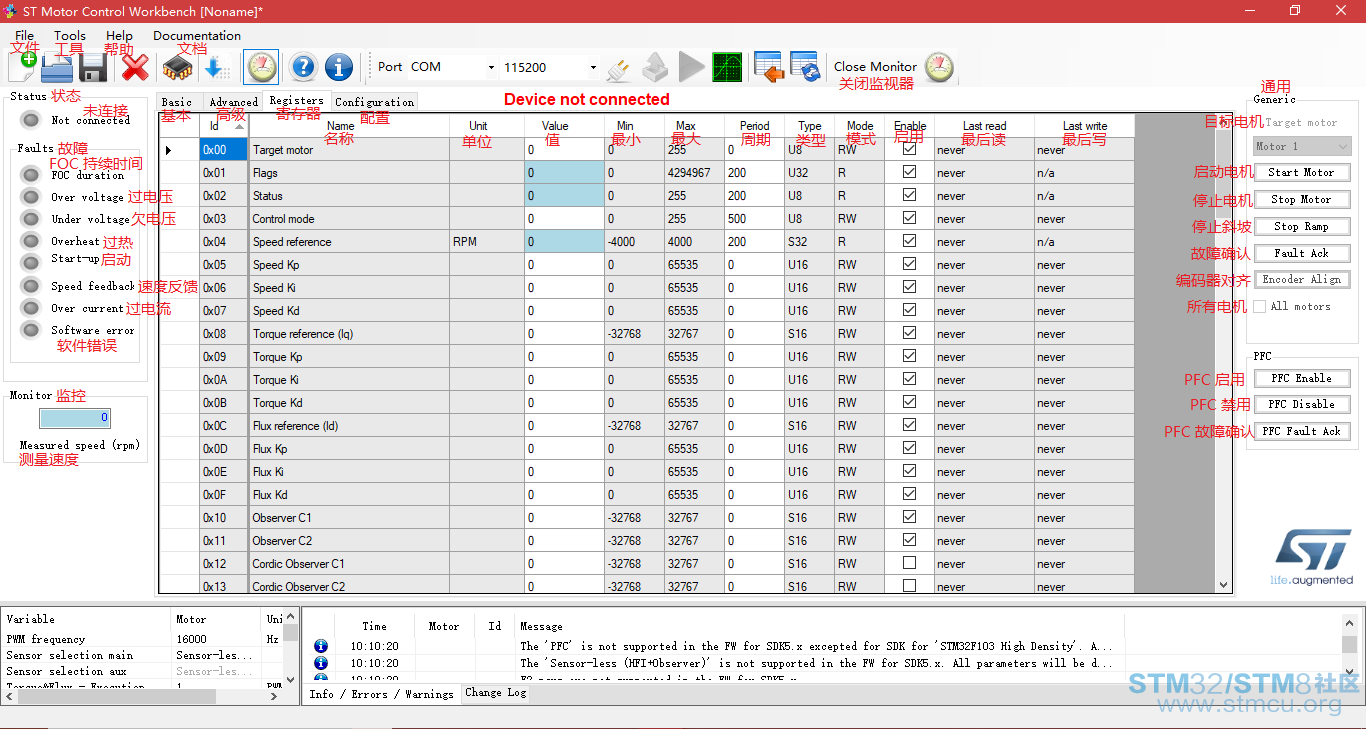The width and height of the screenshot is (1366, 729).
Task: Switch to the Advanced tab
Action: pos(234,102)
